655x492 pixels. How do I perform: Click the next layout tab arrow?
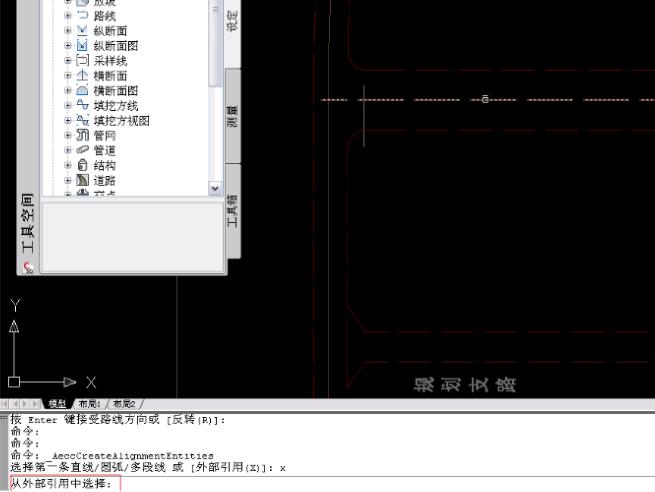point(25,404)
